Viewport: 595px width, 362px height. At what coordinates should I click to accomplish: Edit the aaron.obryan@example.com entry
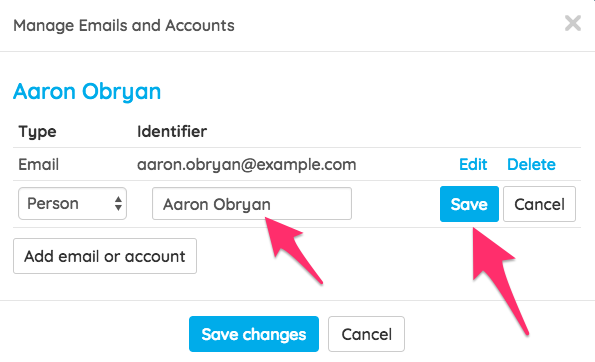coord(473,164)
